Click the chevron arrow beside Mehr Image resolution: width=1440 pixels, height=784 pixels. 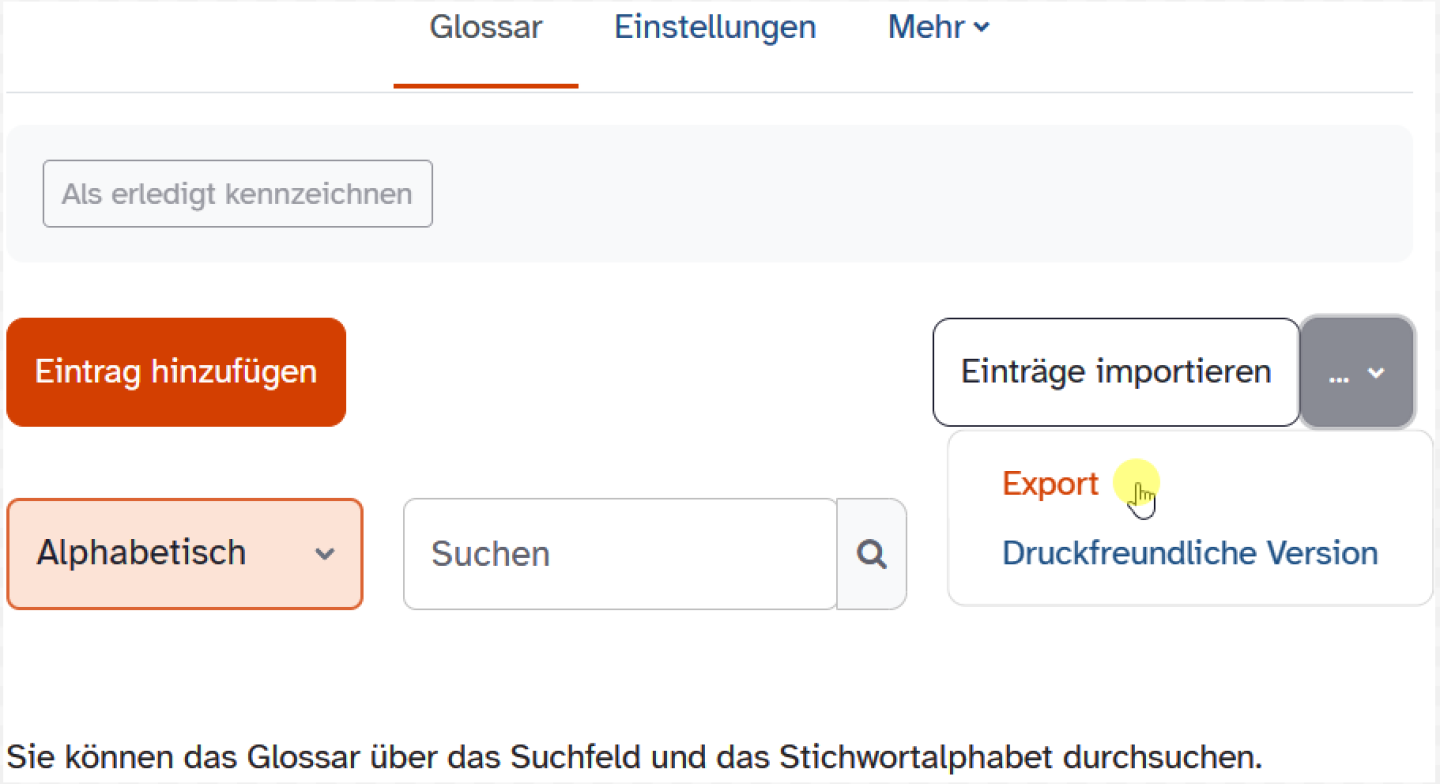tap(982, 28)
